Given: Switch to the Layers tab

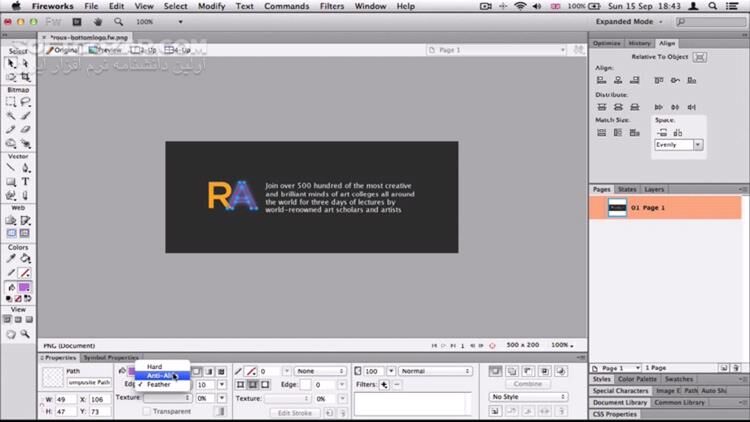Looking at the screenshot, I should (653, 189).
